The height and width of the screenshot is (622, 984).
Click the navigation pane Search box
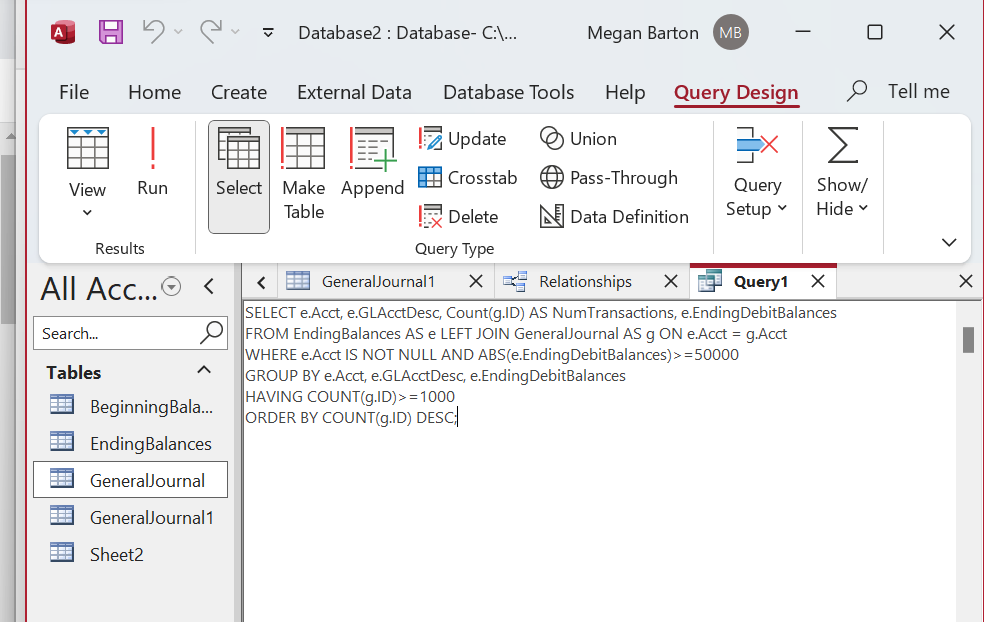click(x=118, y=333)
